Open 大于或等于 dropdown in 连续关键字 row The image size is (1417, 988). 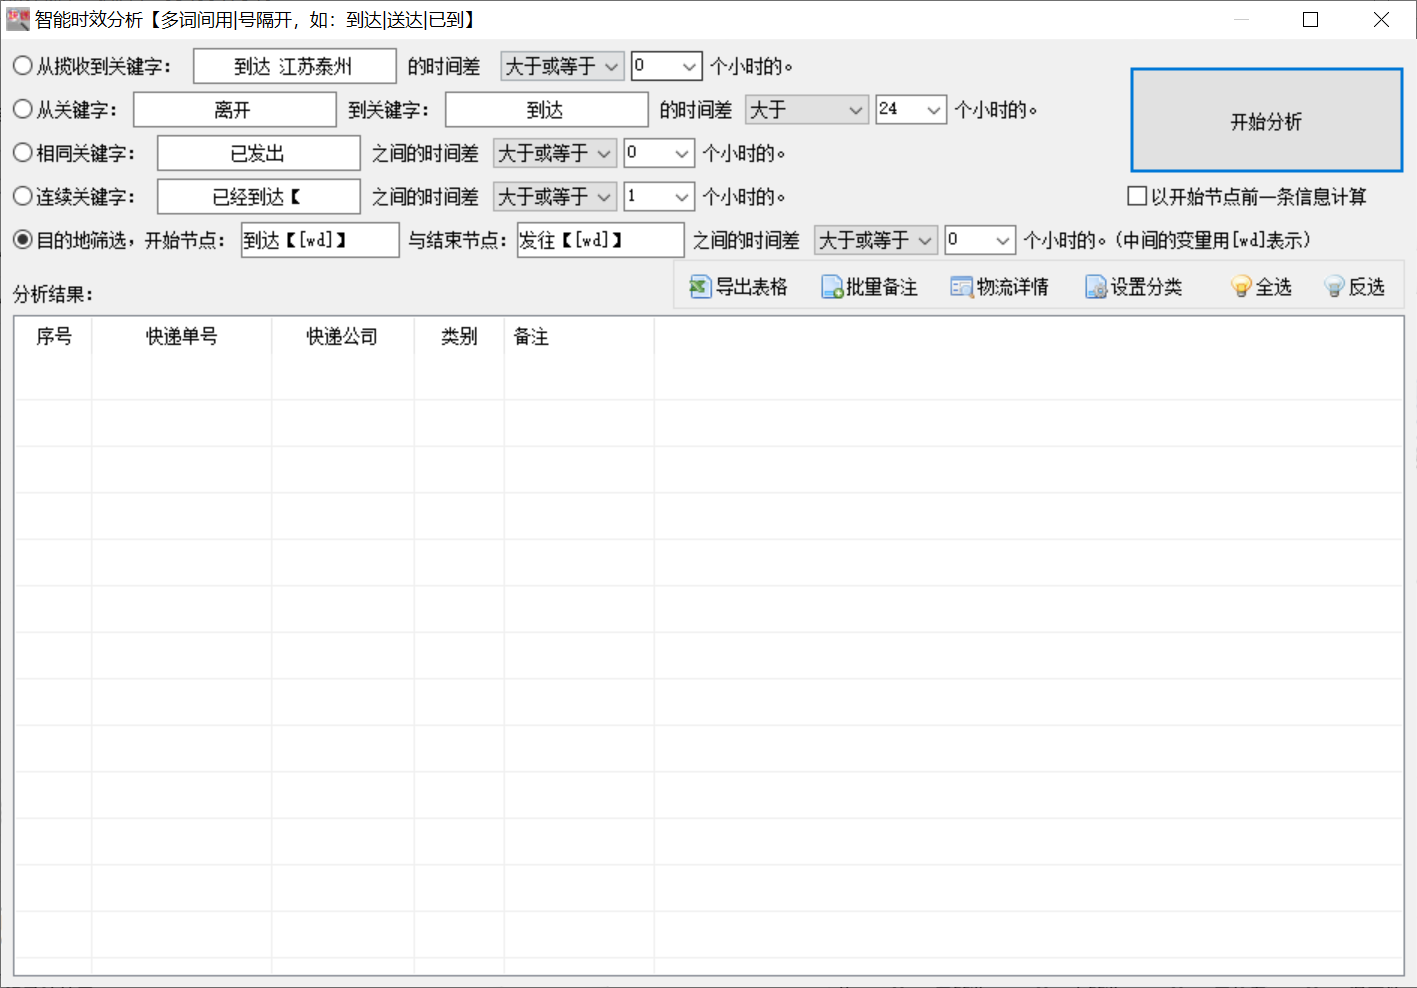pos(555,196)
